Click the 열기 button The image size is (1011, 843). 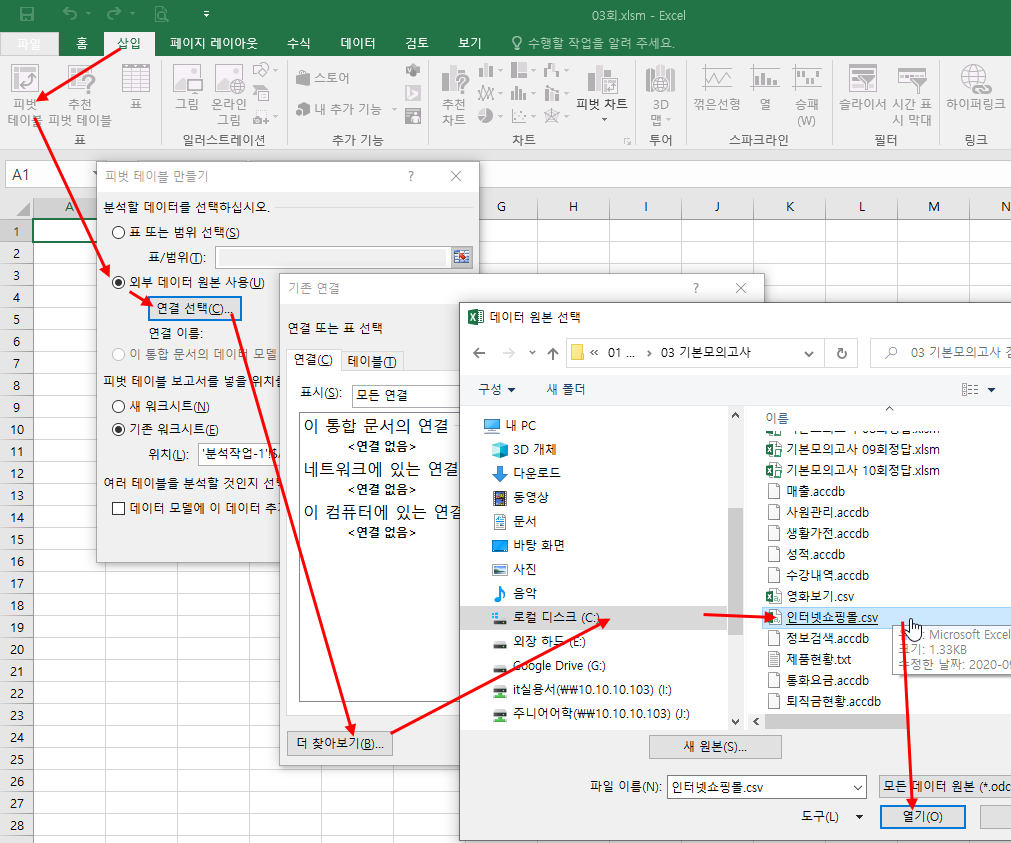pos(923,817)
